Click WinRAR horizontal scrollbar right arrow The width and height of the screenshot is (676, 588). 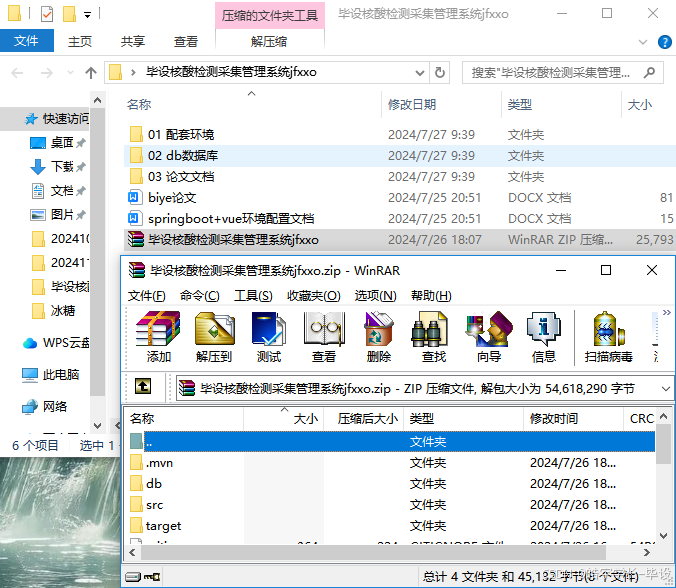[647, 552]
